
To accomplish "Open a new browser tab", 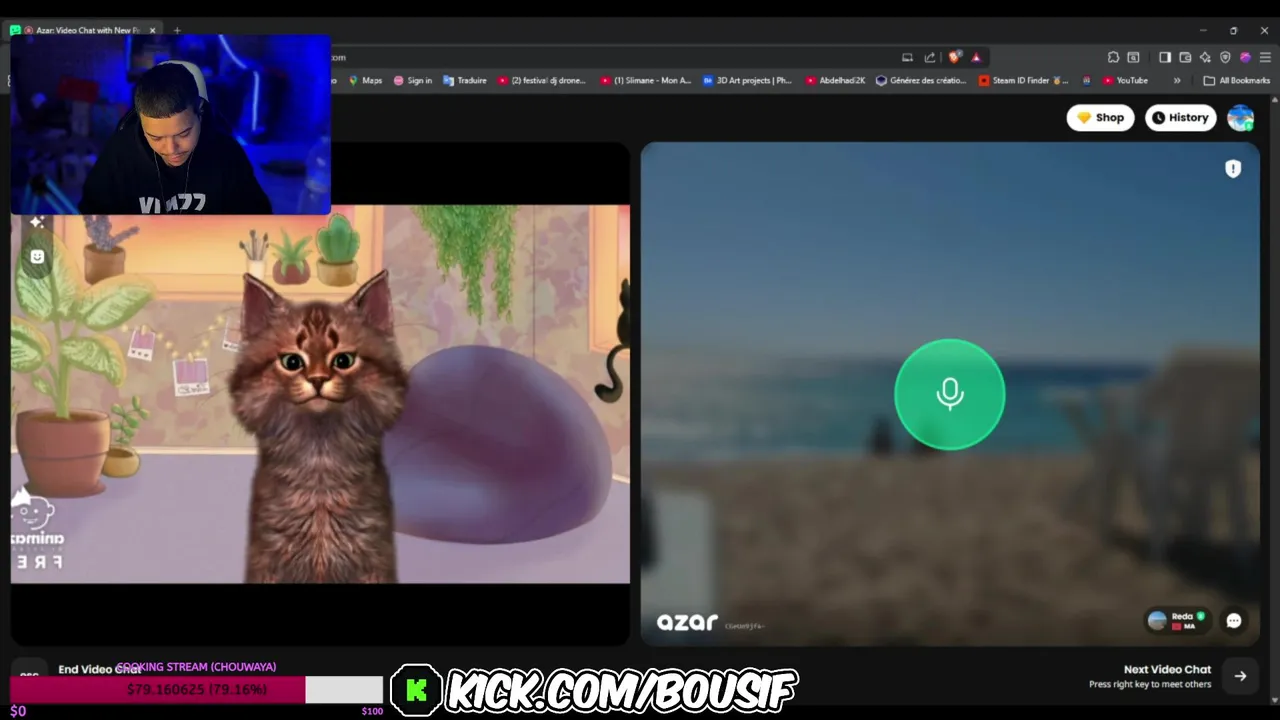I will click(177, 30).
